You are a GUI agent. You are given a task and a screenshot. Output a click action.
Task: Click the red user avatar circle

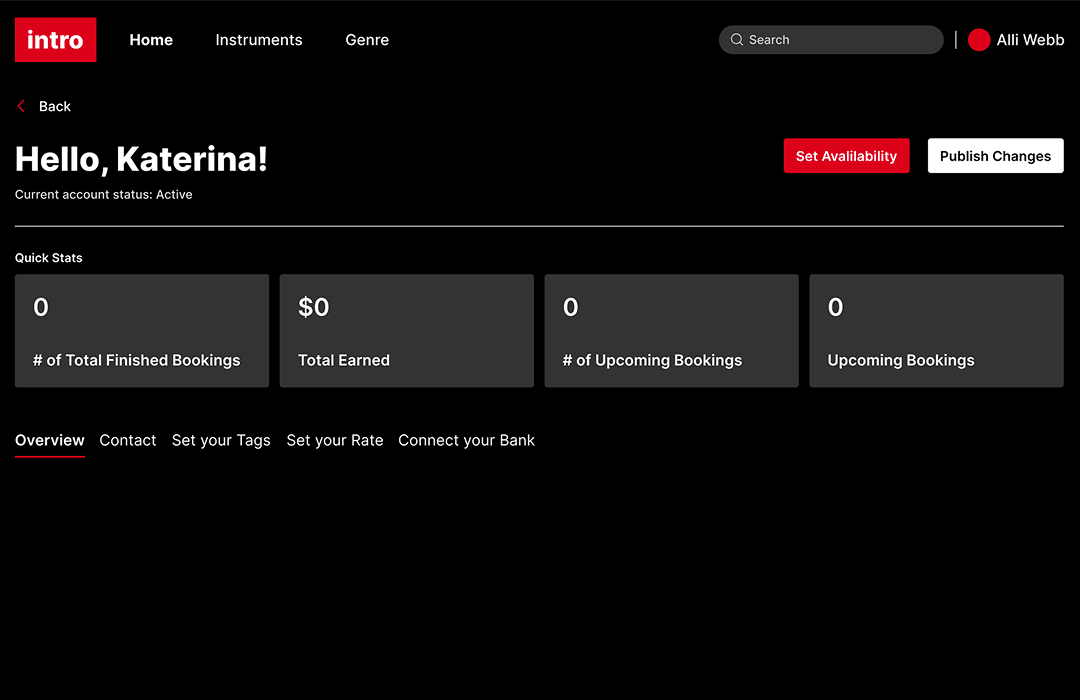[979, 40]
